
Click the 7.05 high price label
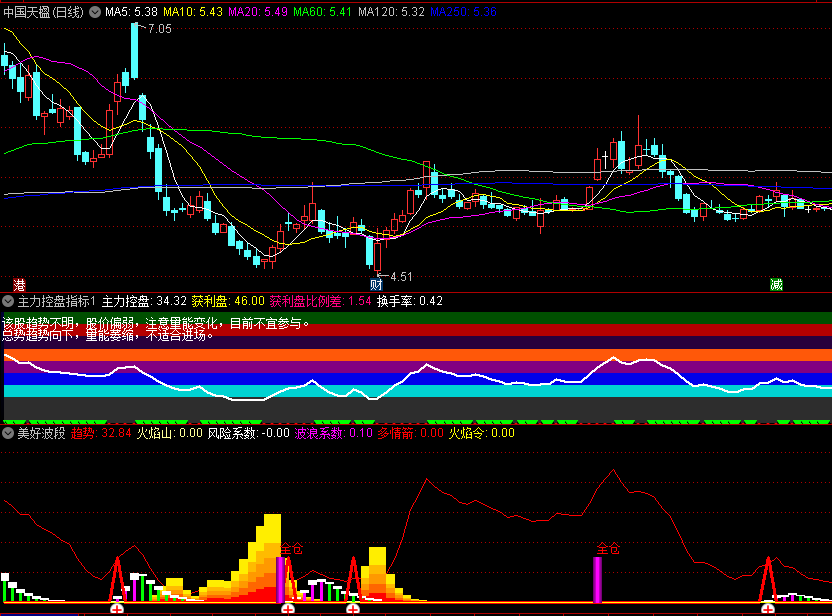[160, 29]
